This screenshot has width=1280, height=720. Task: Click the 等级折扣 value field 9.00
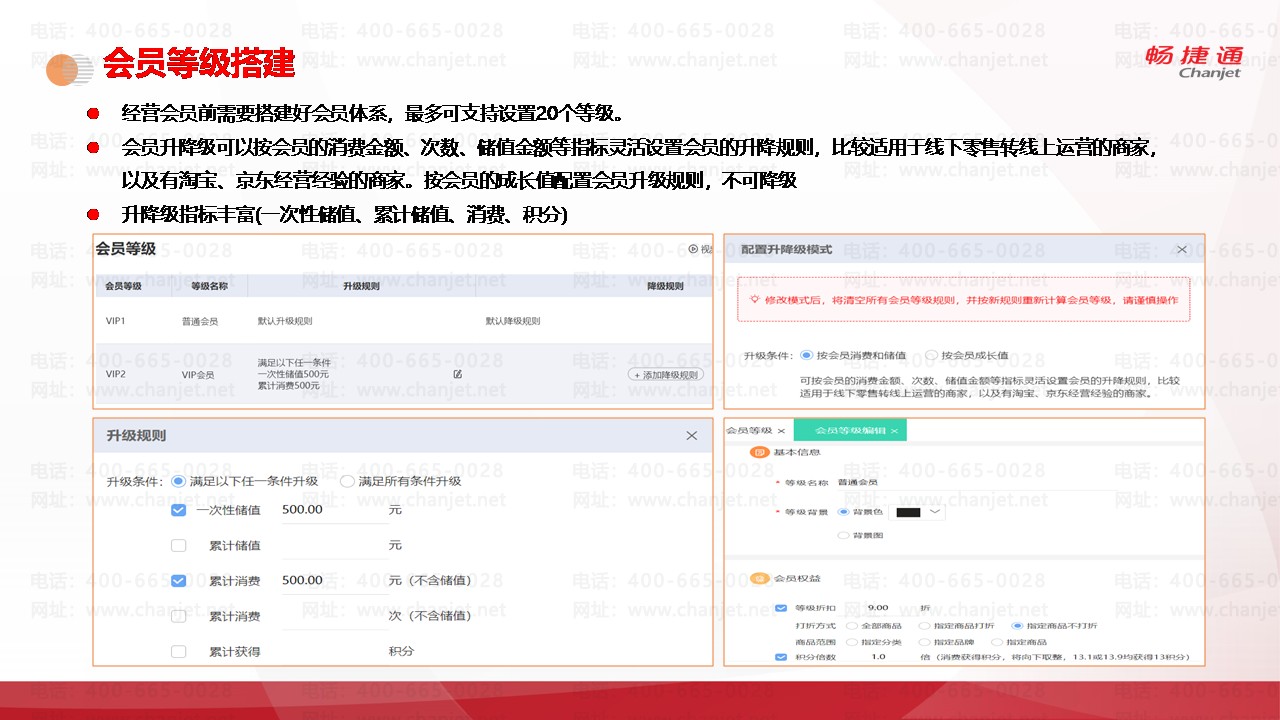tap(880, 607)
